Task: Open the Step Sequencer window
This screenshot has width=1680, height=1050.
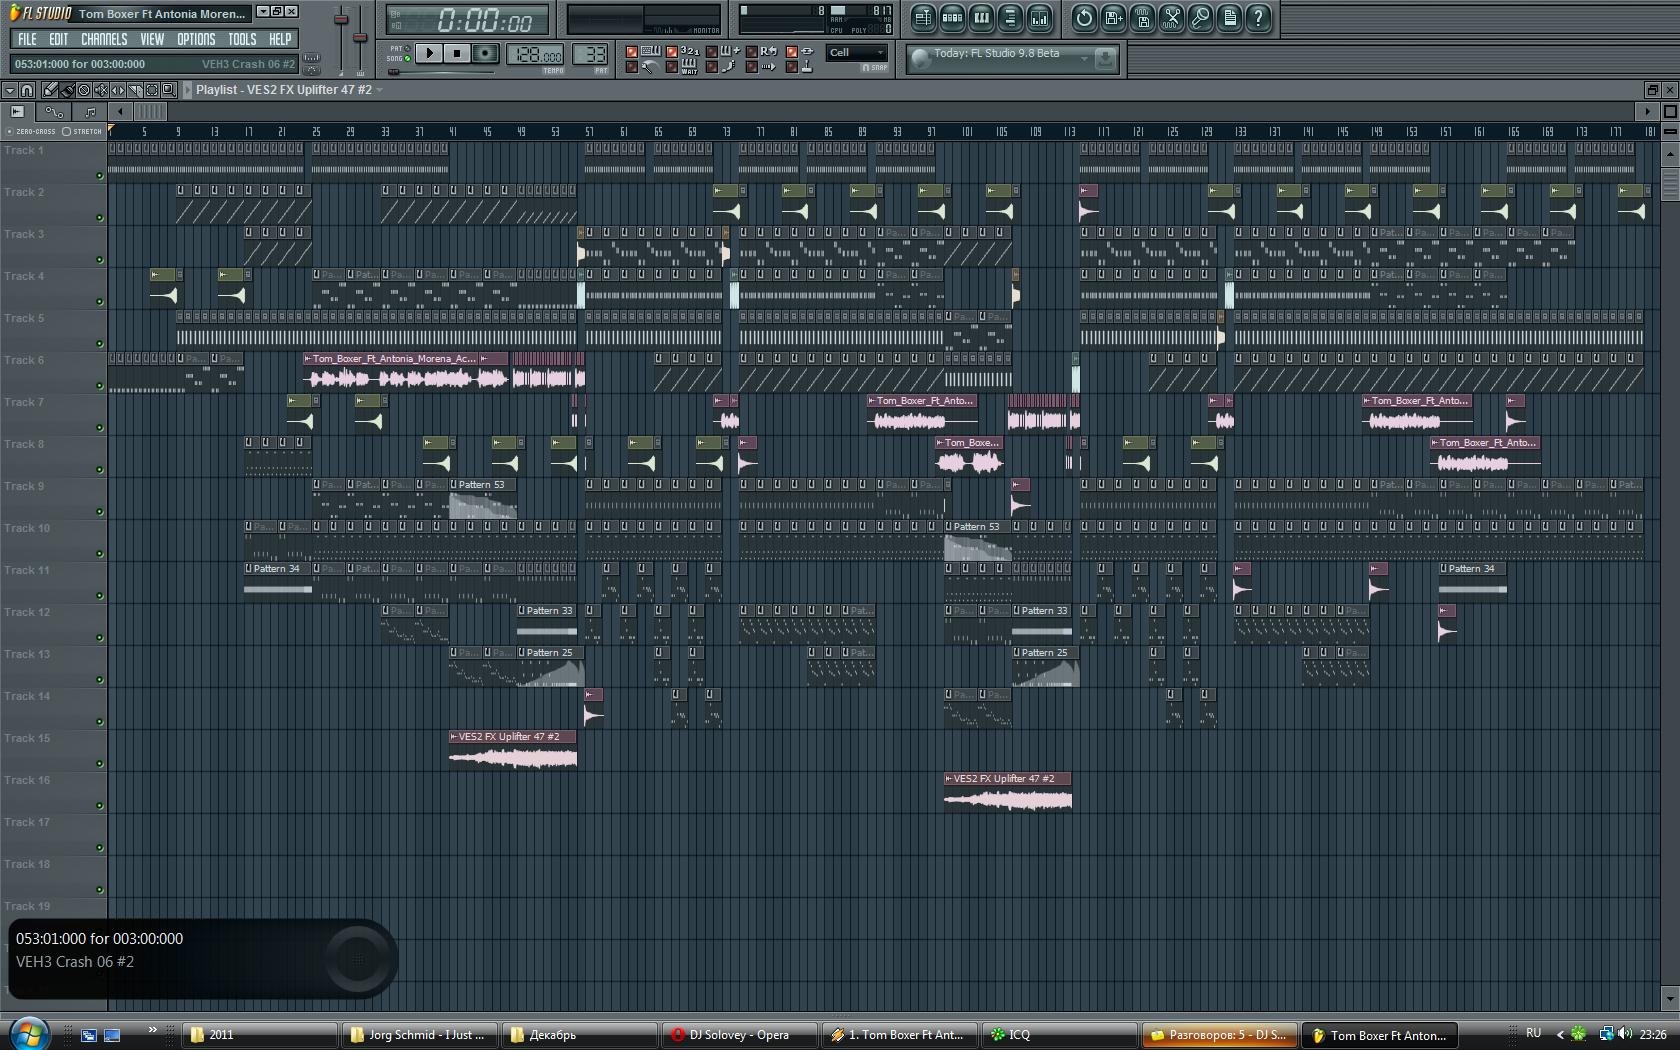Action: (952, 17)
